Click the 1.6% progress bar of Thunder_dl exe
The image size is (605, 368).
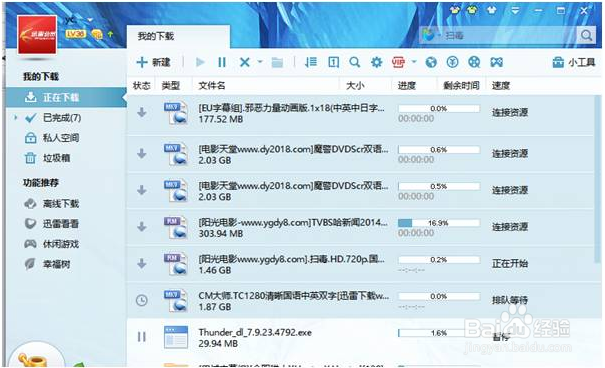click(439, 333)
